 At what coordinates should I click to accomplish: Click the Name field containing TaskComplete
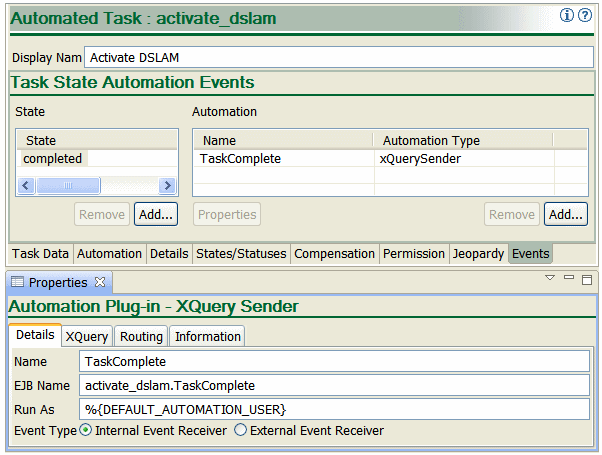(334, 361)
